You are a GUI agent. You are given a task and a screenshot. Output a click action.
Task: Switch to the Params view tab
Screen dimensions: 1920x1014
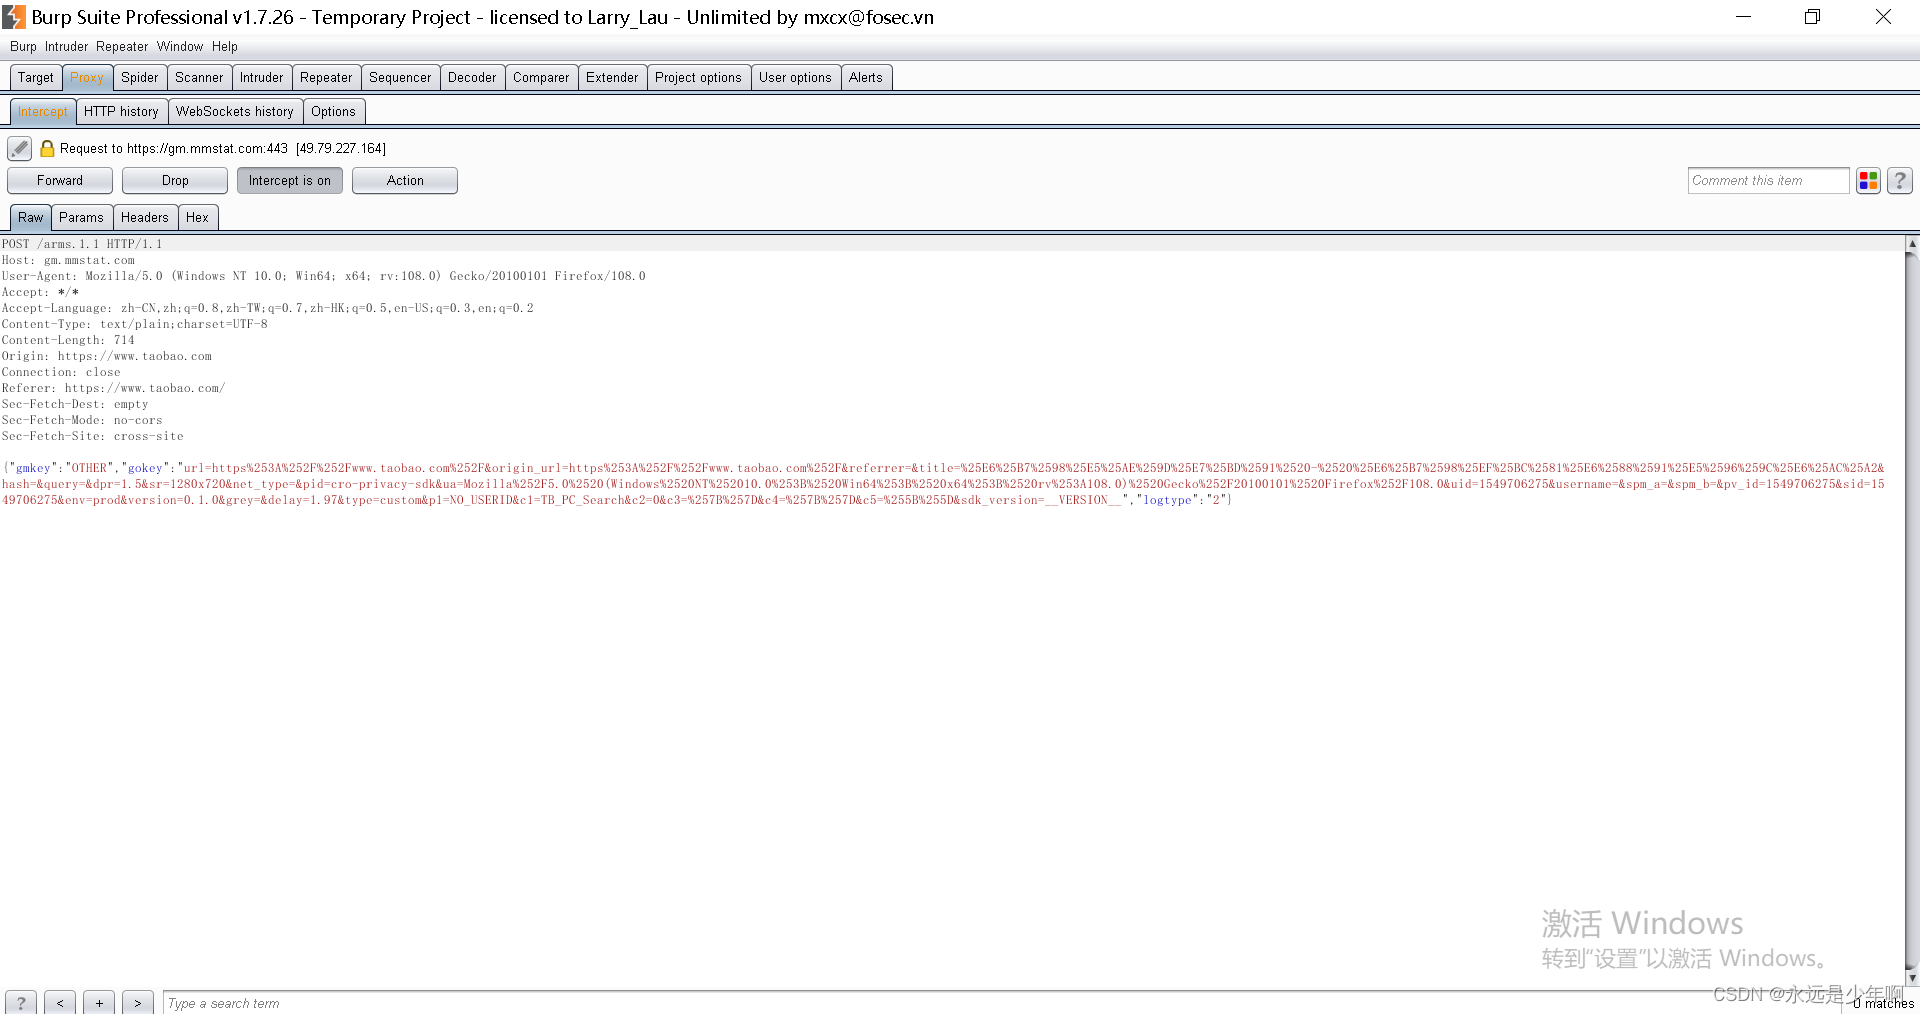[81, 218]
